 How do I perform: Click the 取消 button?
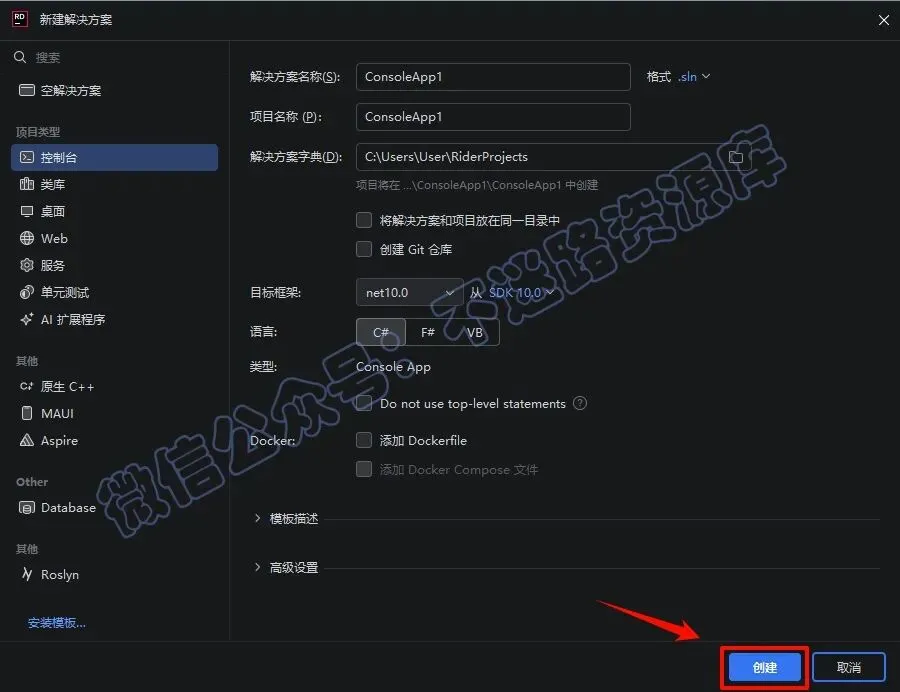click(x=849, y=667)
